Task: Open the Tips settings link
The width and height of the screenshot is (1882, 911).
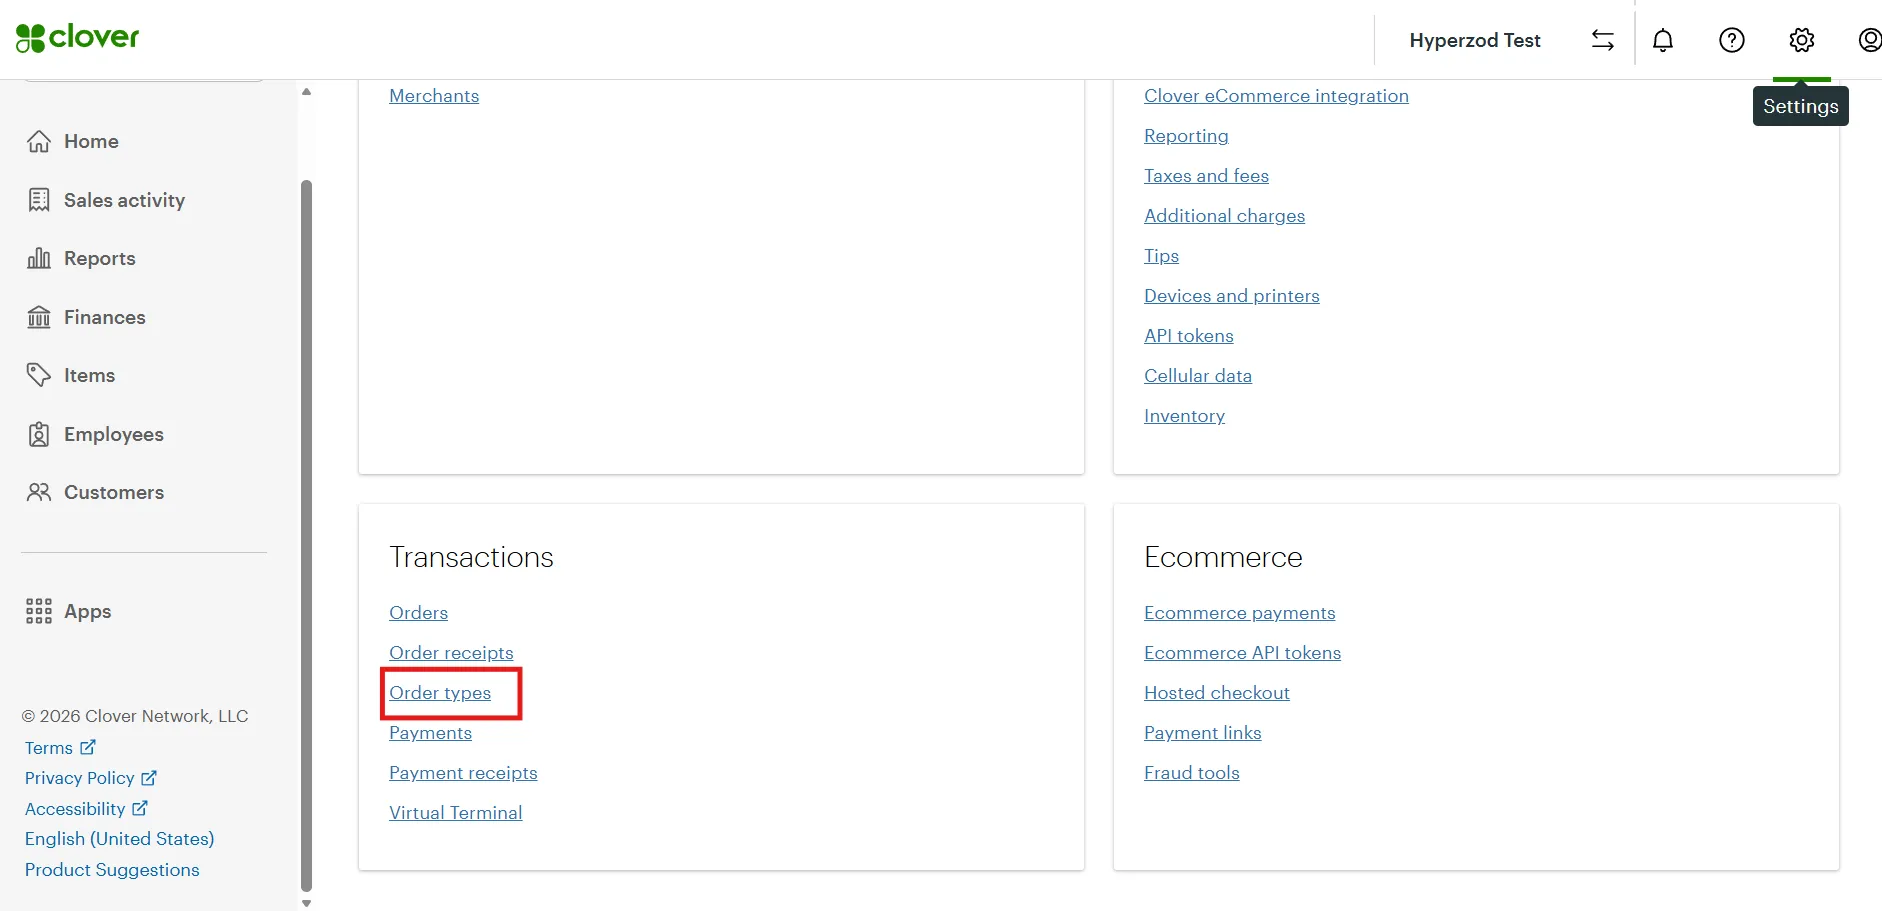Action: coord(1161,256)
